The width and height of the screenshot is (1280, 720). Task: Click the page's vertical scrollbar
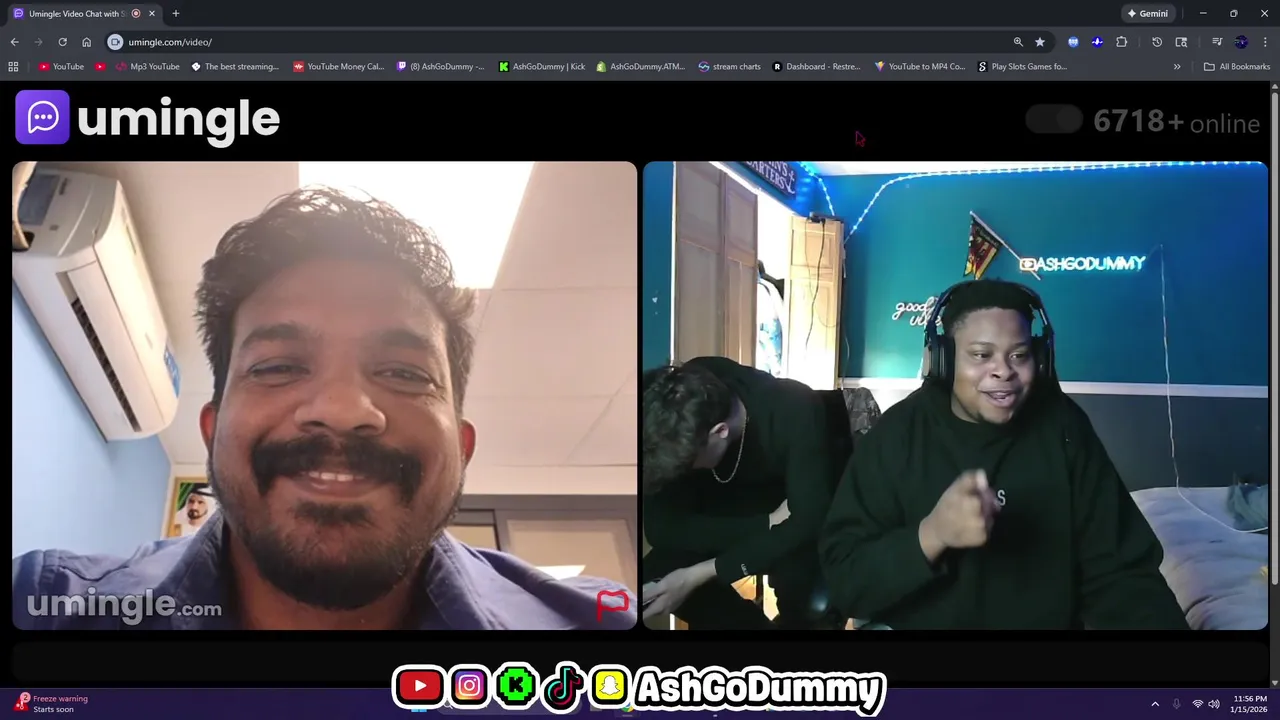[x=1274, y=340]
